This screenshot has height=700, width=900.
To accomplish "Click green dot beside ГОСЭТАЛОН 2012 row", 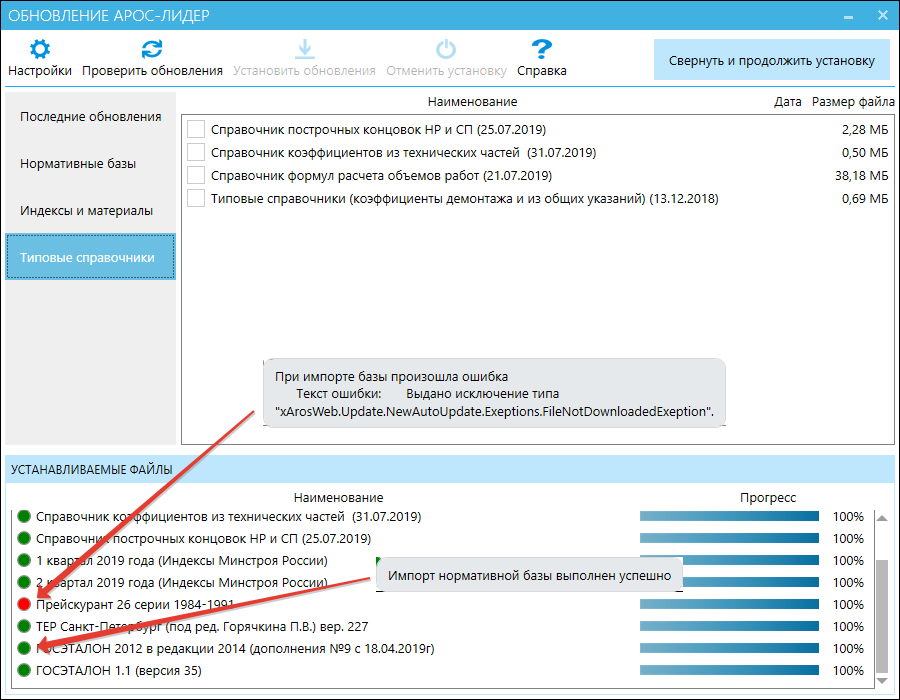I will tap(24, 648).
